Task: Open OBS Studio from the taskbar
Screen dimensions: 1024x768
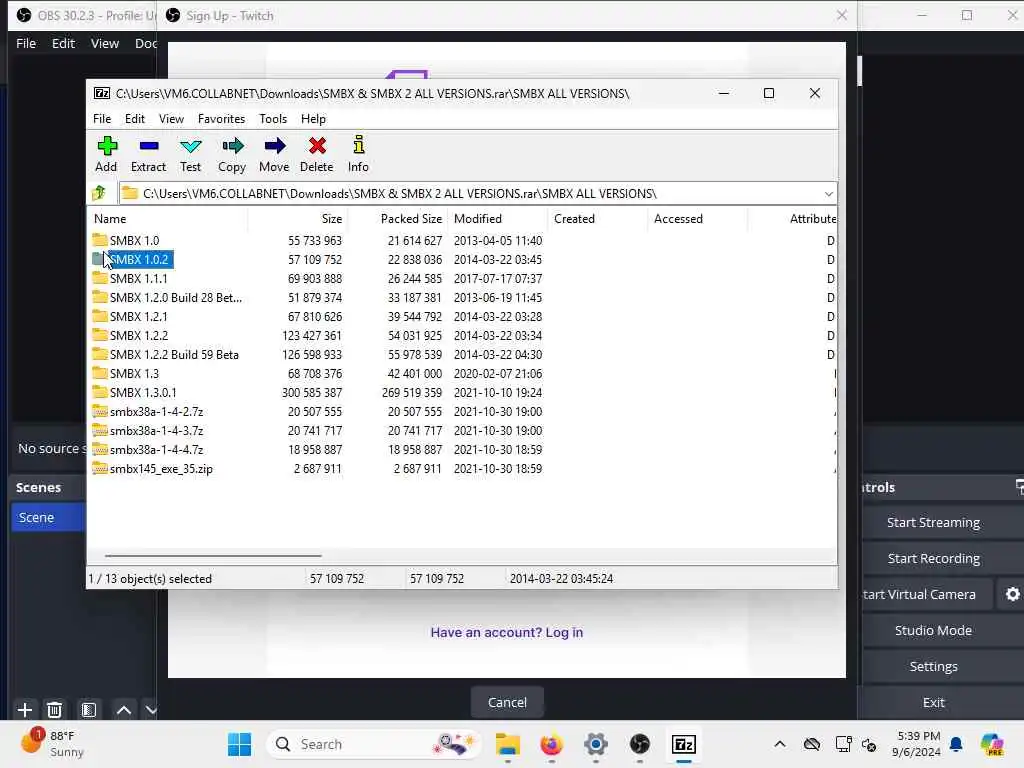Action: coord(640,744)
